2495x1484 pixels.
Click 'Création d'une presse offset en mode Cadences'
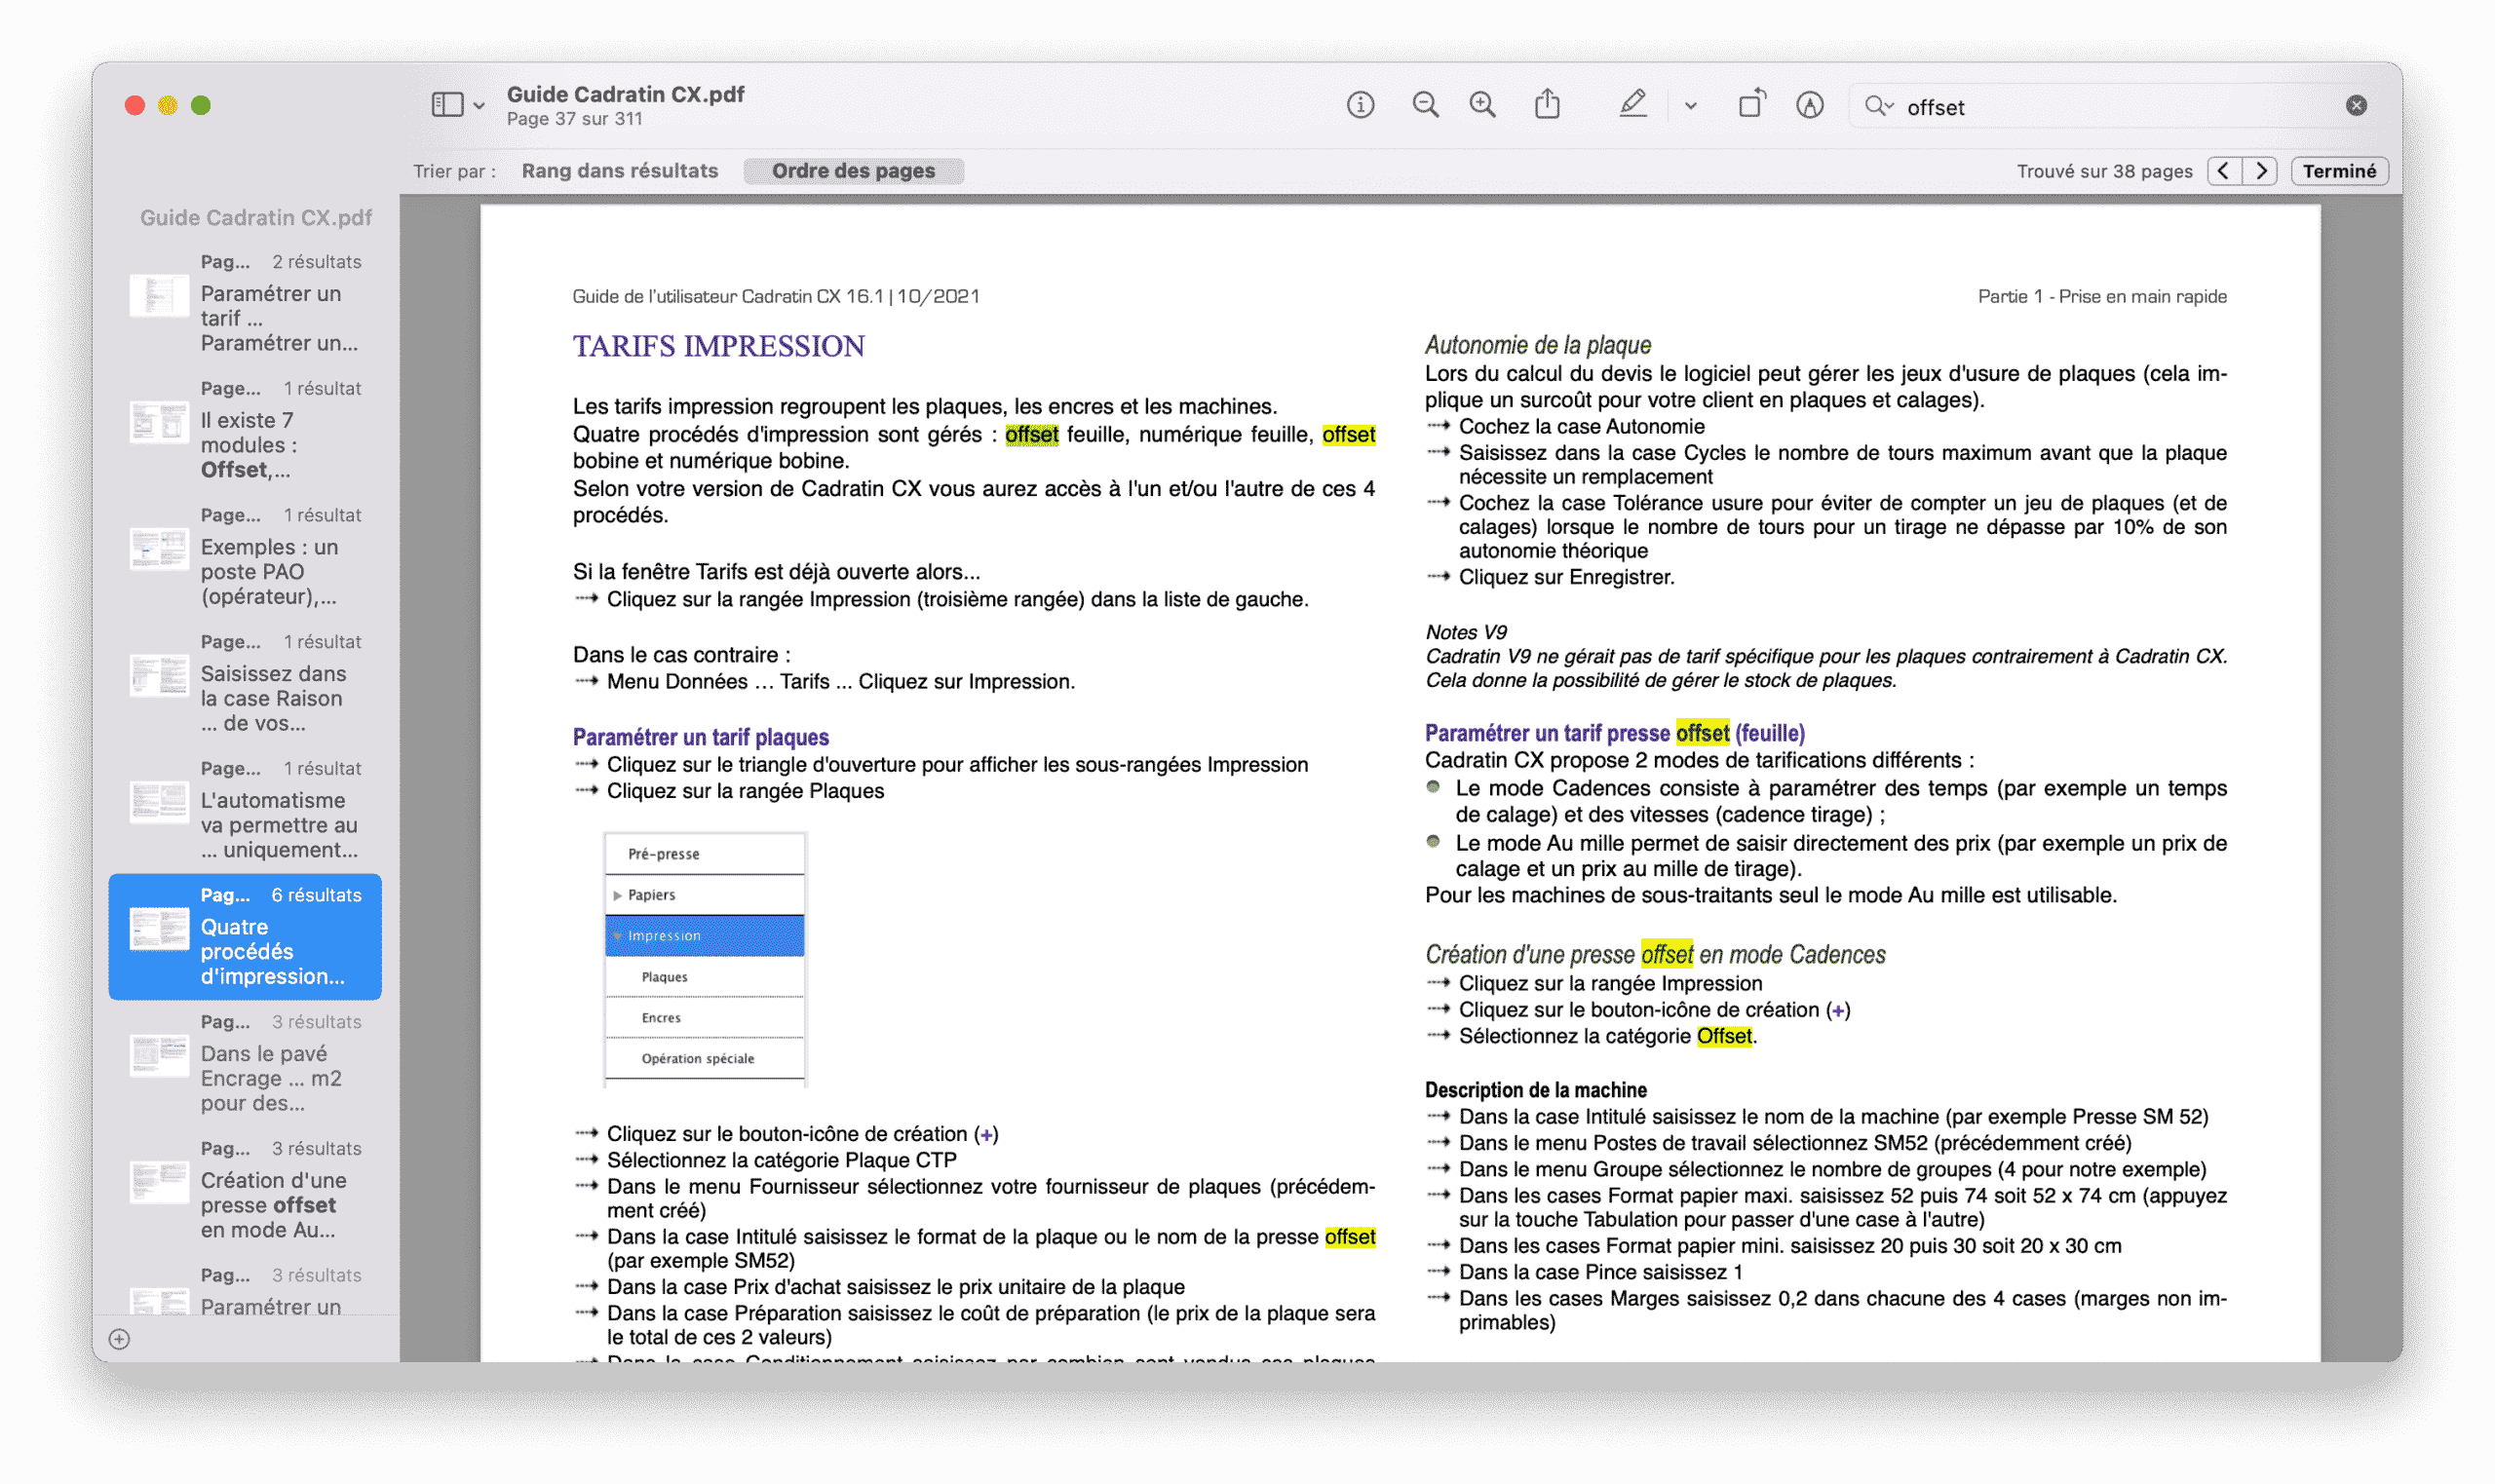(x=1655, y=955)
